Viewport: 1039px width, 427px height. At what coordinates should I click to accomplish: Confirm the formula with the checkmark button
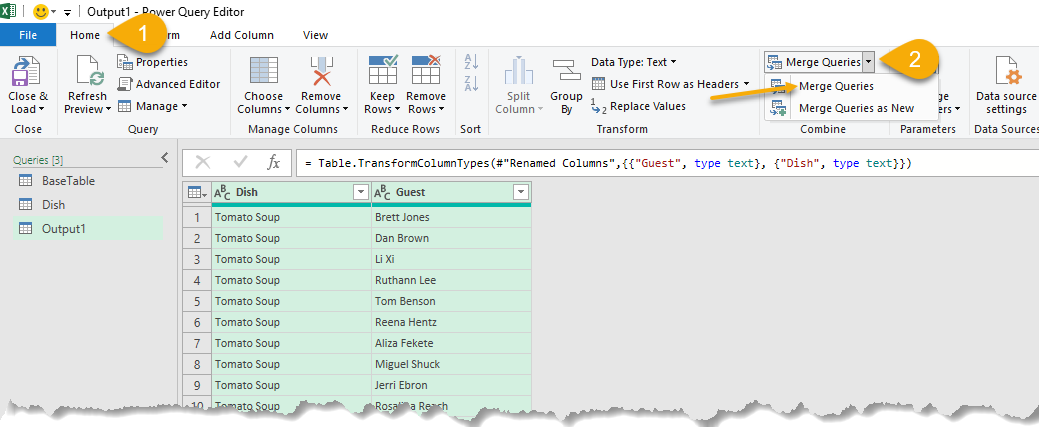pyautogui.click(x=240, y=163)
